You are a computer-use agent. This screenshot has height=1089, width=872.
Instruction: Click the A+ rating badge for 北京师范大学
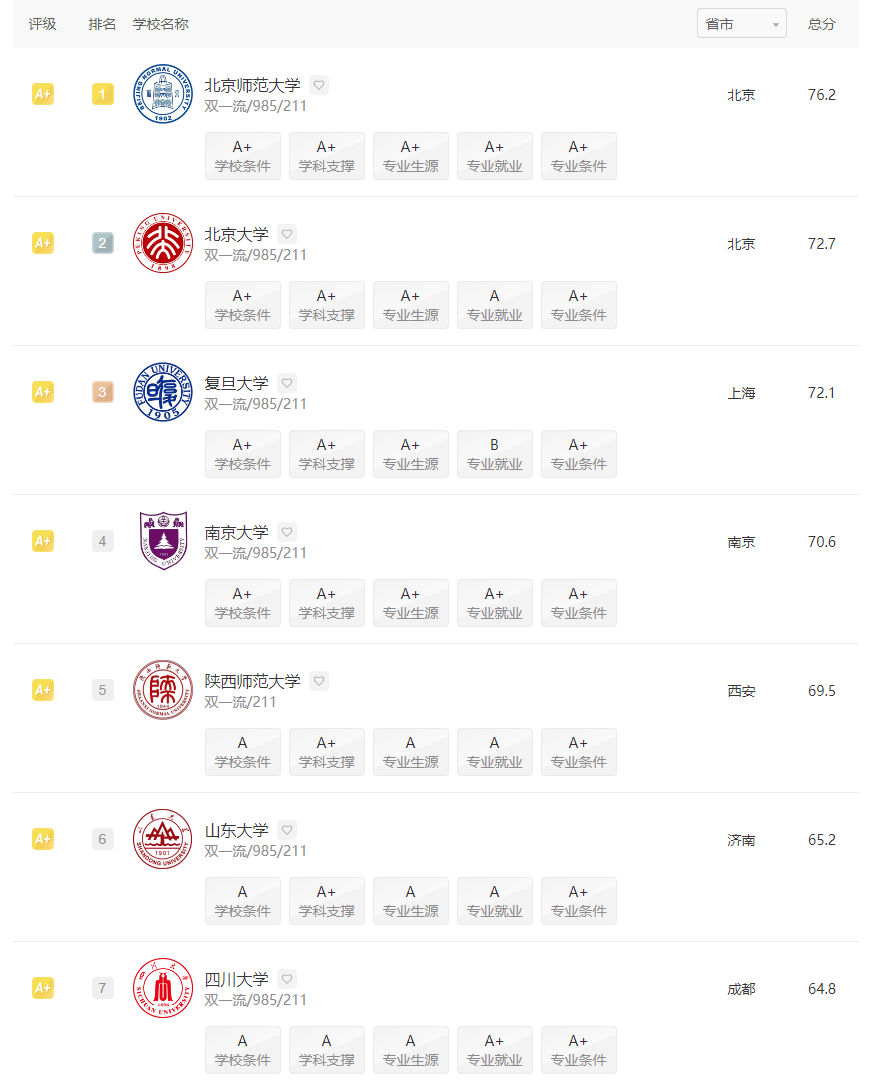point(43,94)
